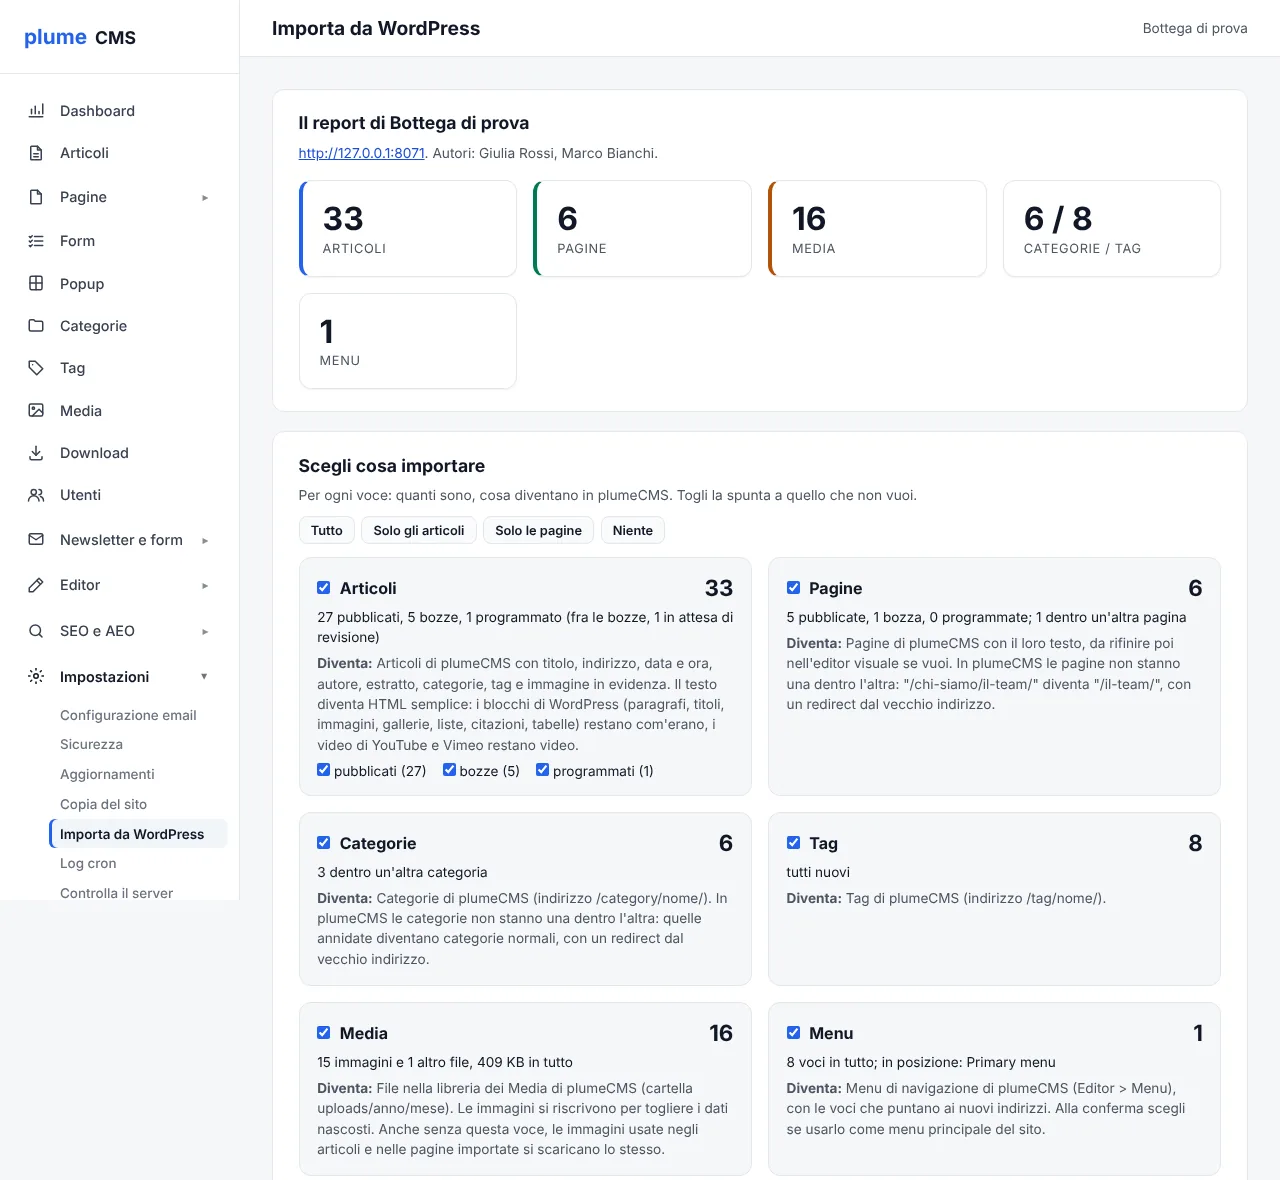Uncheck the Categorie import checkbox

pyautogui.click(x=324, y=843)
